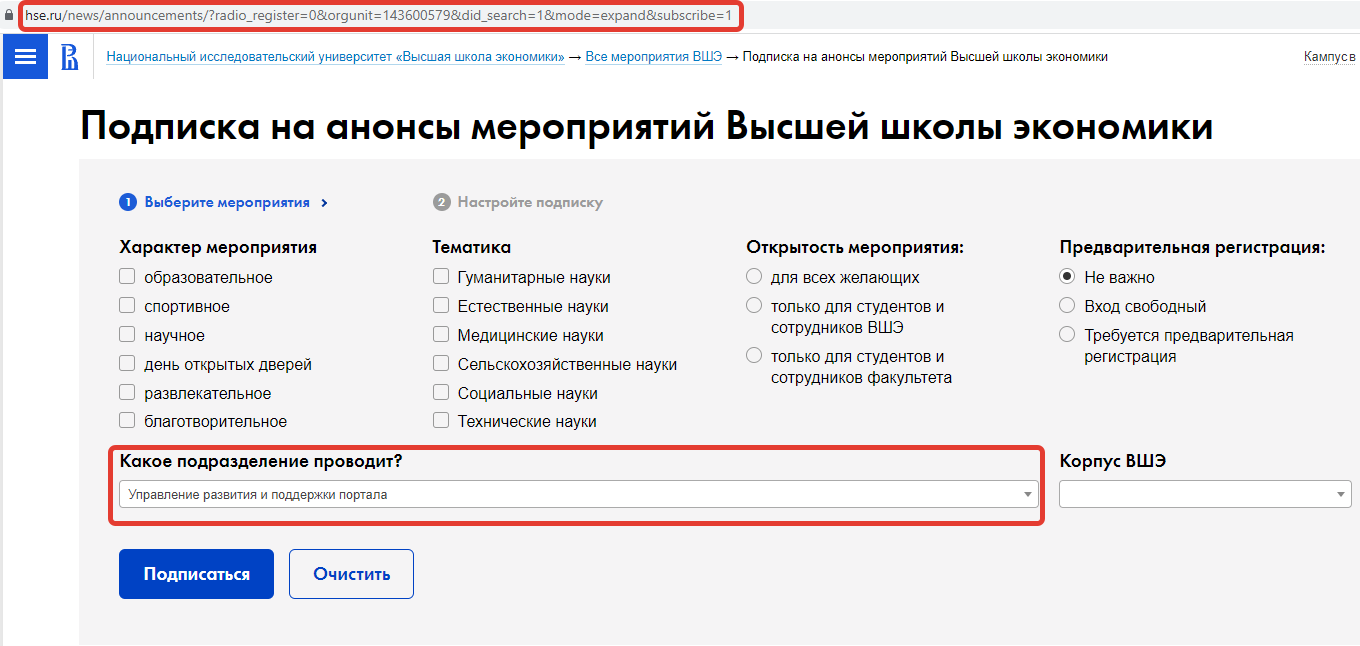Open the 'Какое подразделение проводит?' dropdown
This screenshot has width=1360, height=646.
pos(578,494)
